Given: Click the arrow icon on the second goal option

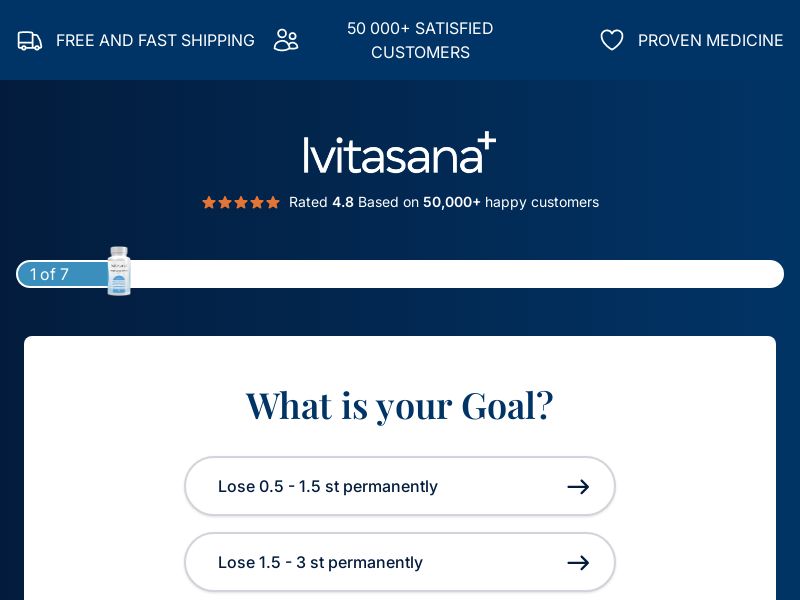Looking at the screenshot, I should click(578, 563).
